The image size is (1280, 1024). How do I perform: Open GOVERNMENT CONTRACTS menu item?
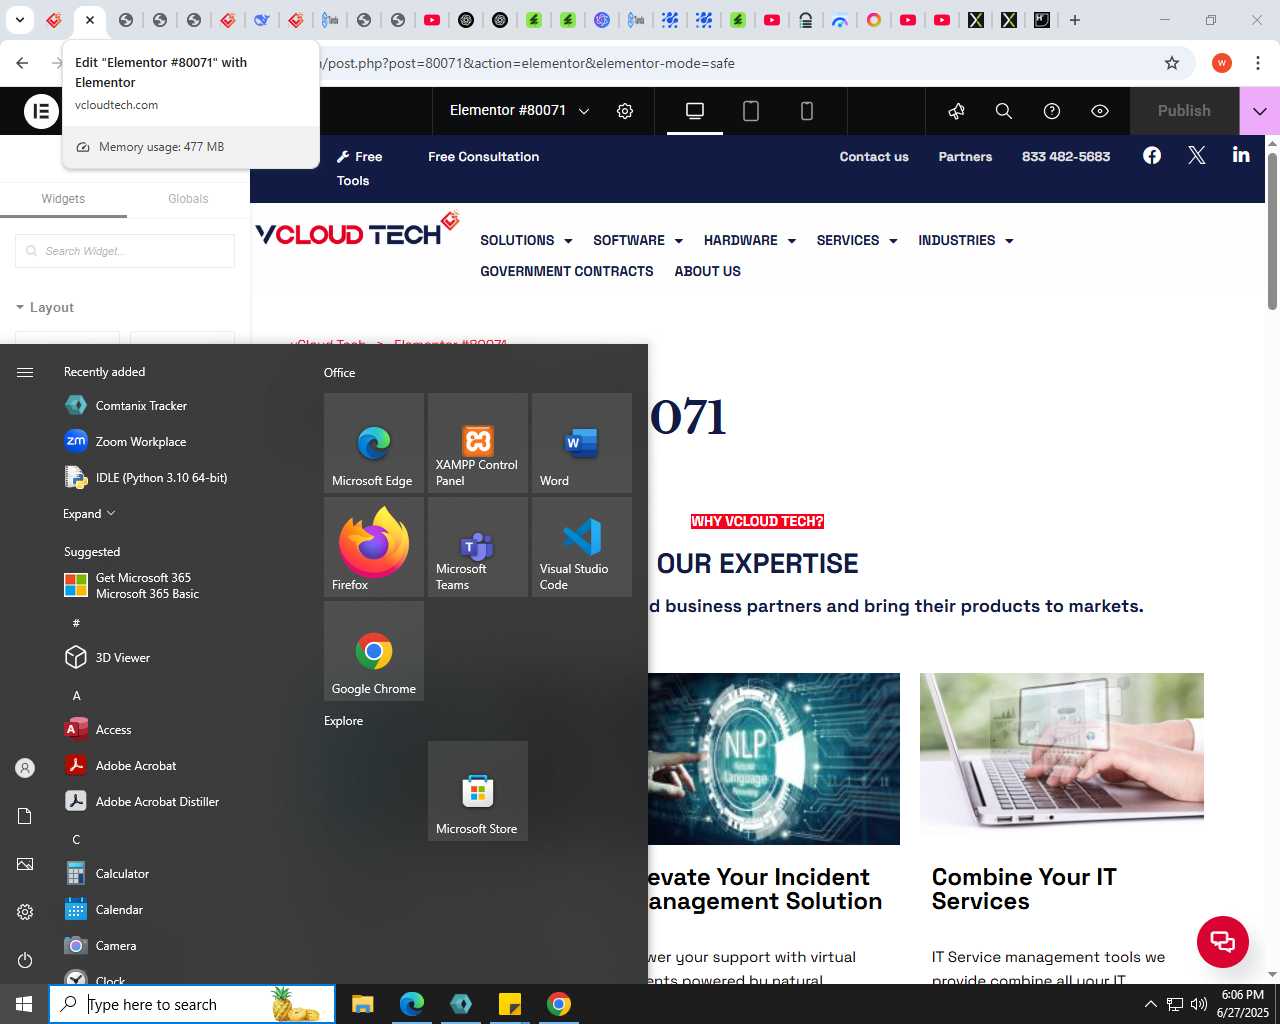(x=567, y=271)
